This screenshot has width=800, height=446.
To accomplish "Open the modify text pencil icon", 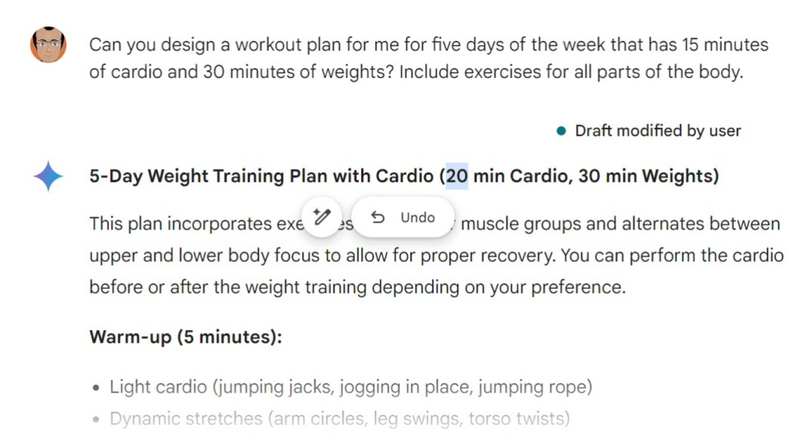I will [322, 218].
